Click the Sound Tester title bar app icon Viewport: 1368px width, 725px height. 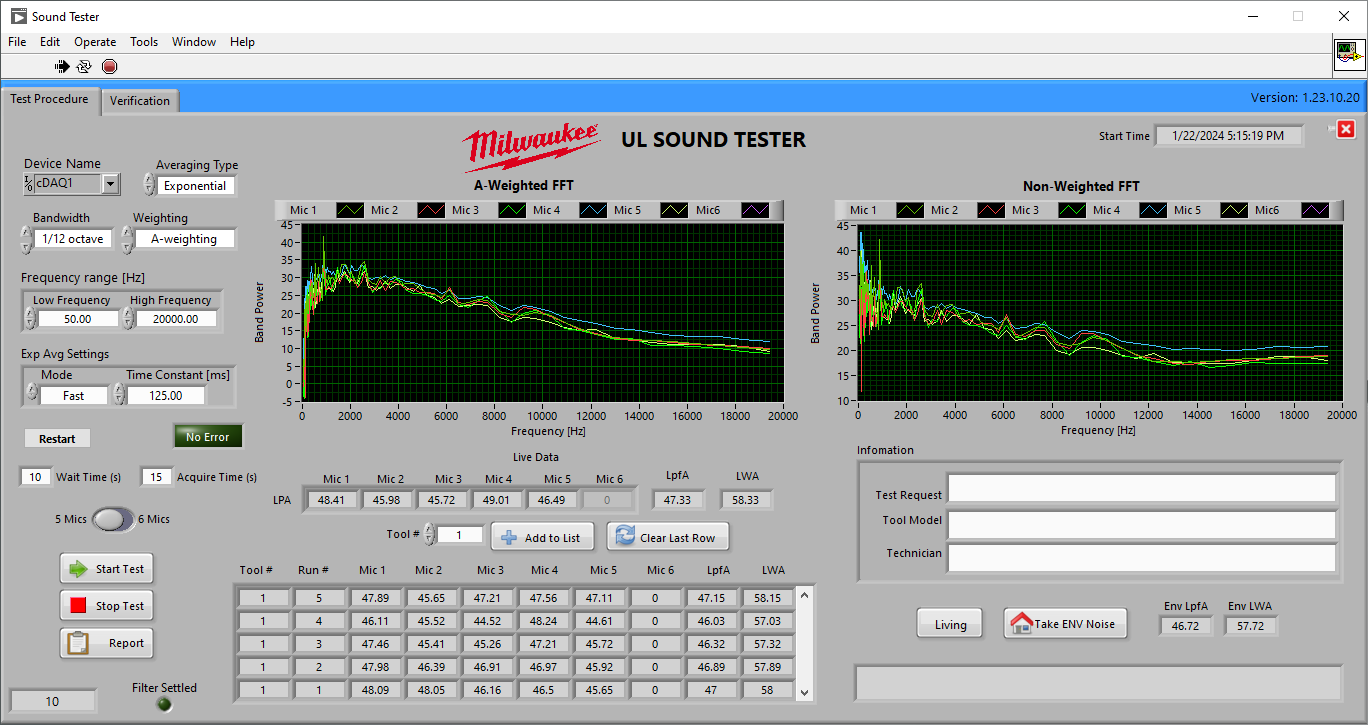point(18,16)
